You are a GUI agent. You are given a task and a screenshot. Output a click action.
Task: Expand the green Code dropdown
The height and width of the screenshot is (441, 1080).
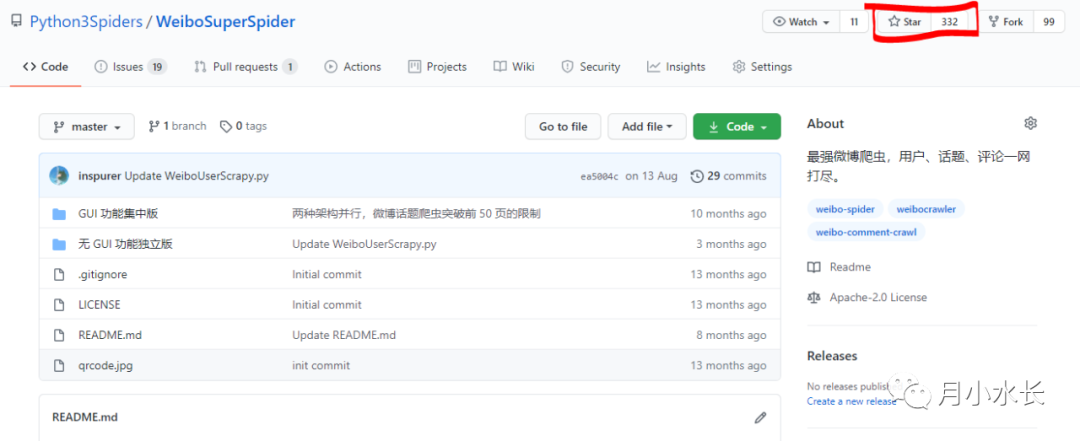click(x=736, y=127)
